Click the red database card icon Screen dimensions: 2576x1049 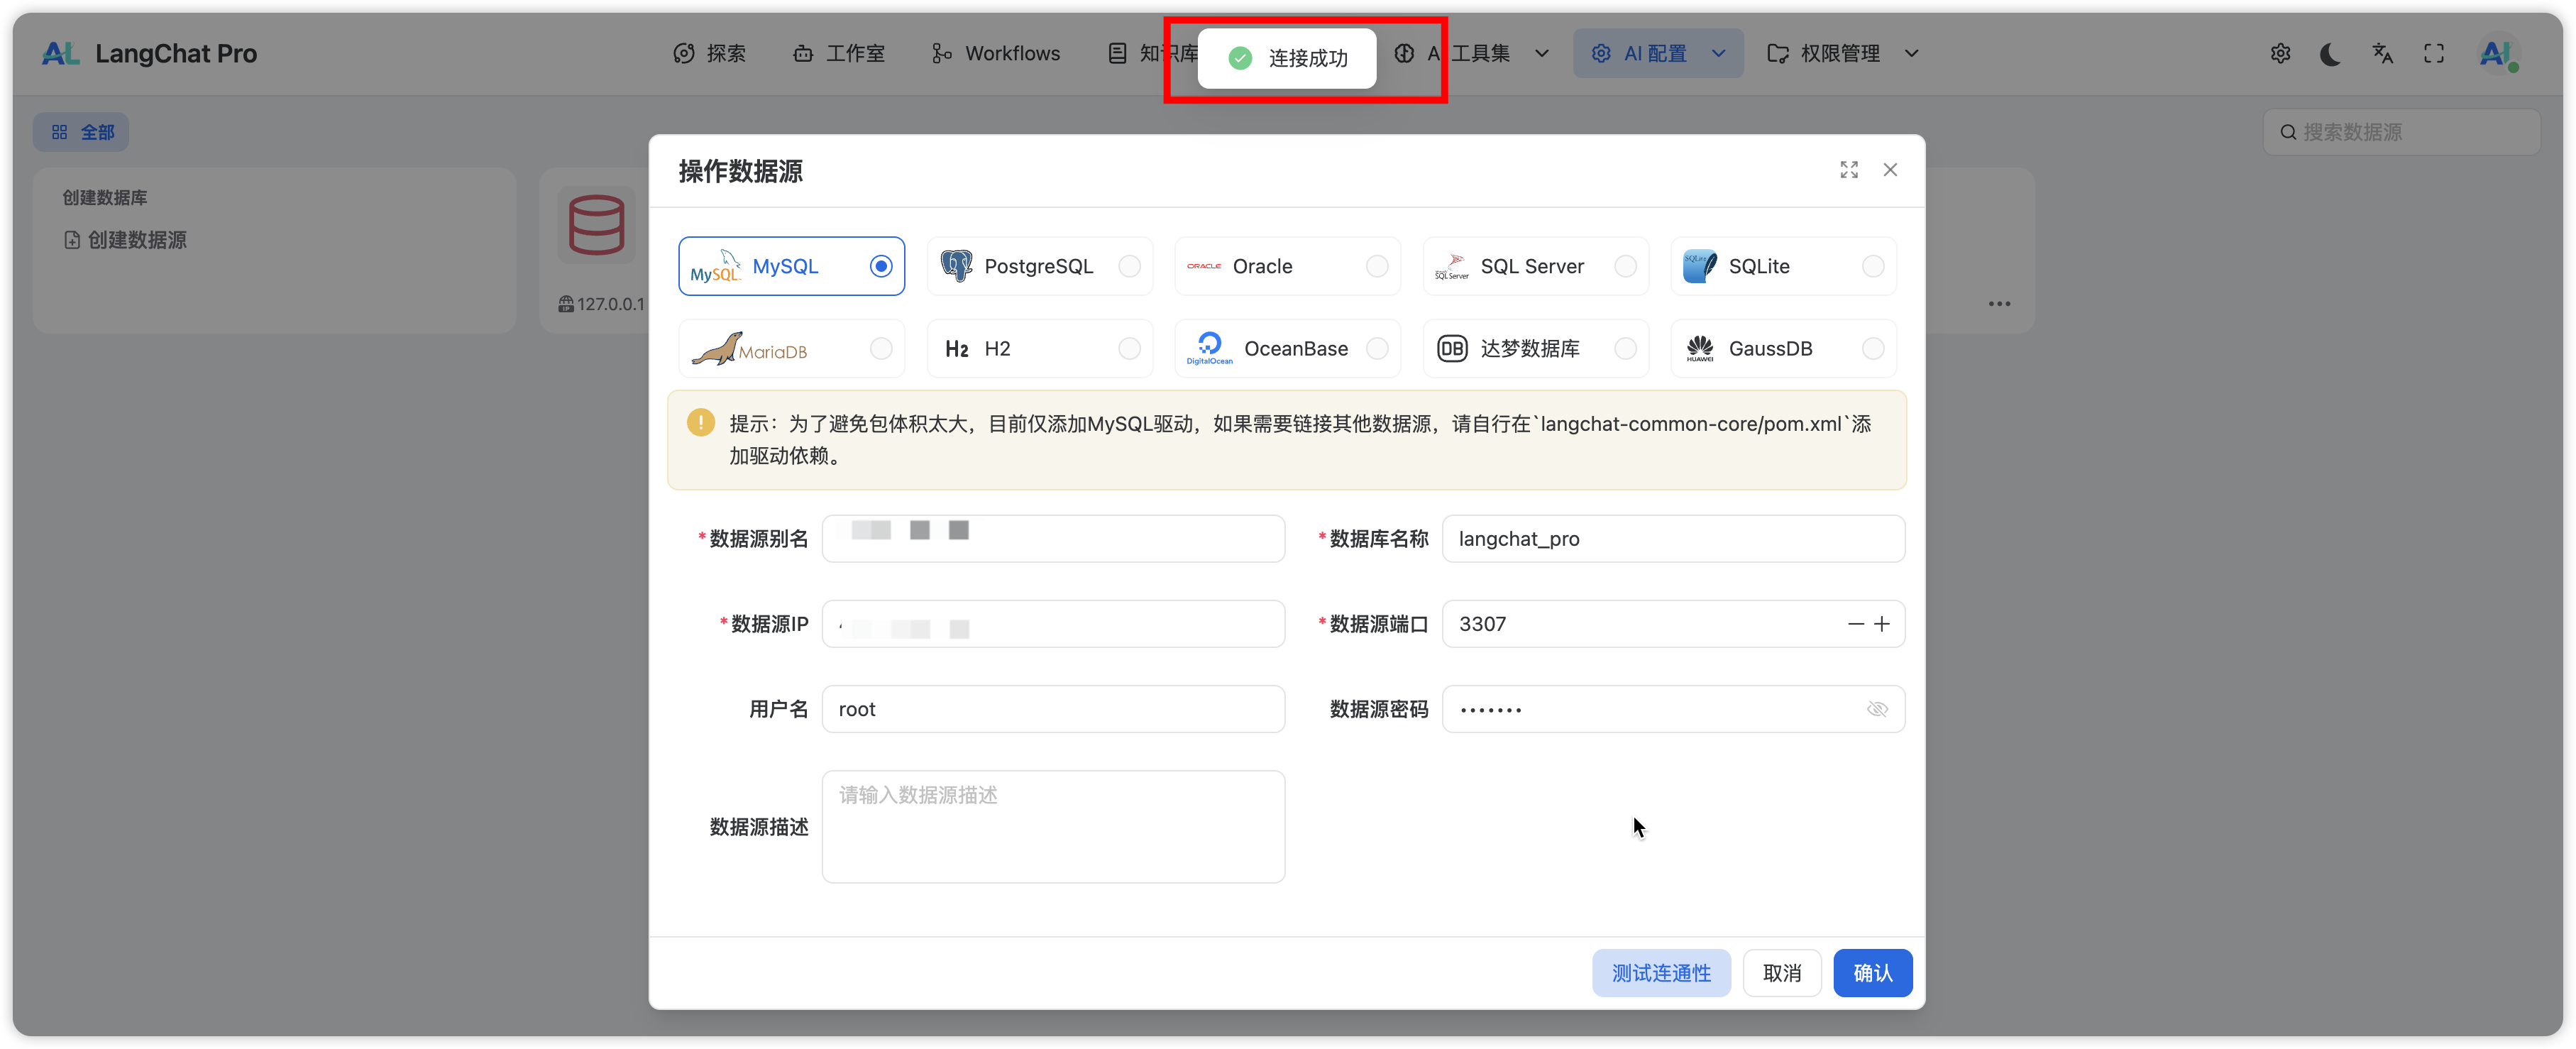tap(597, 225)
